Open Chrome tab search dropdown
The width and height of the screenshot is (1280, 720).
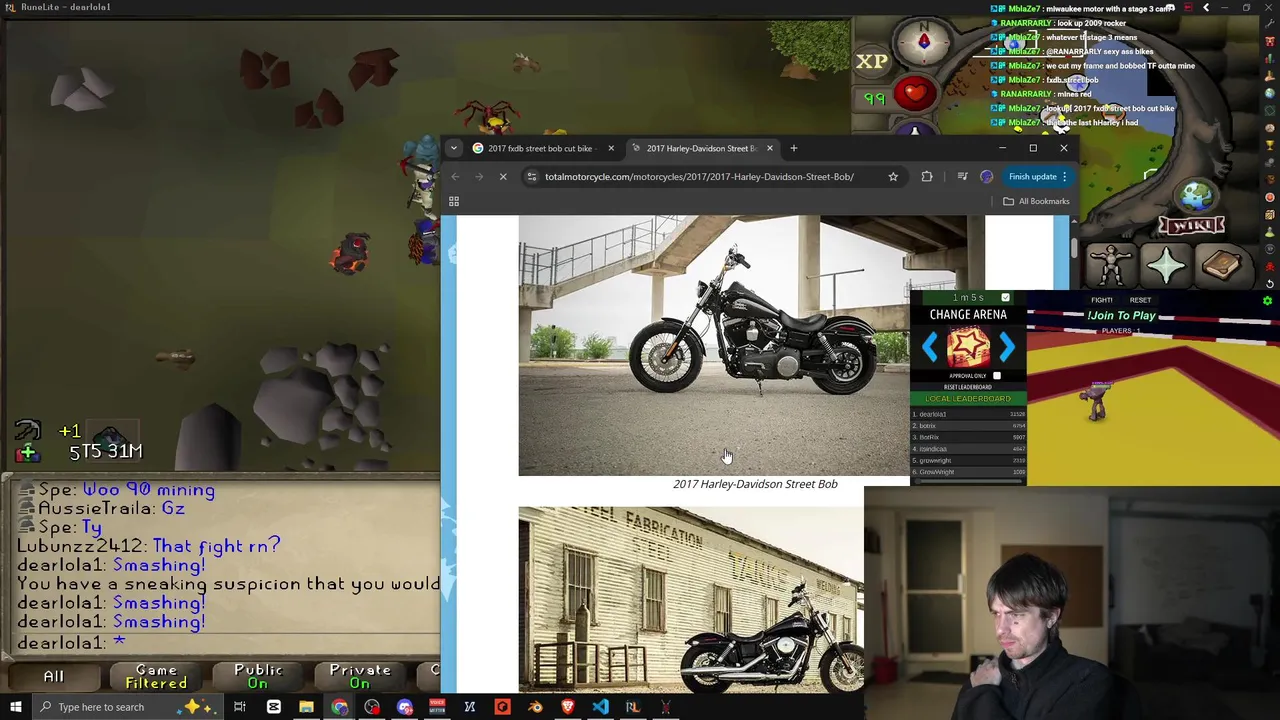pyautogui.click(x=454, y=148)
